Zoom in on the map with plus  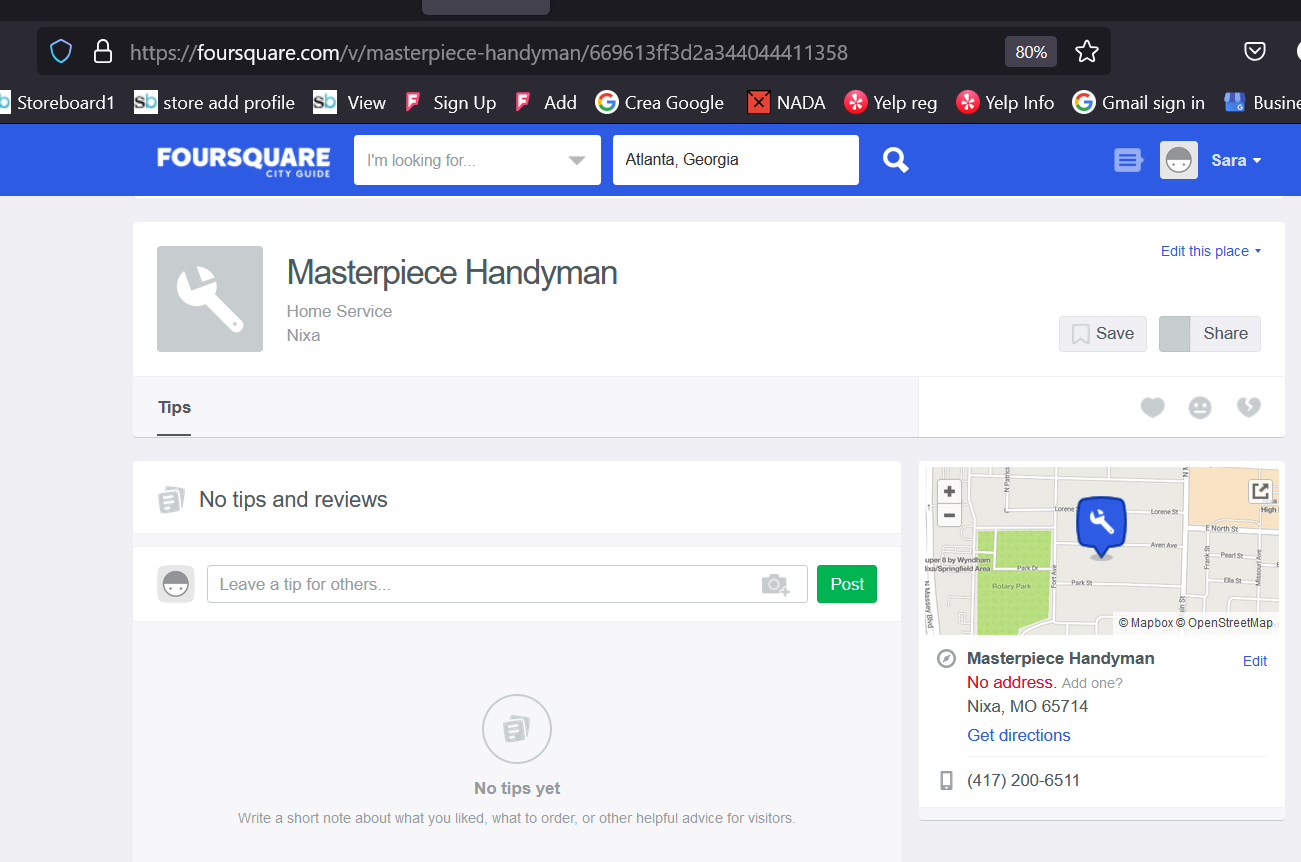[x=949, y=491]
